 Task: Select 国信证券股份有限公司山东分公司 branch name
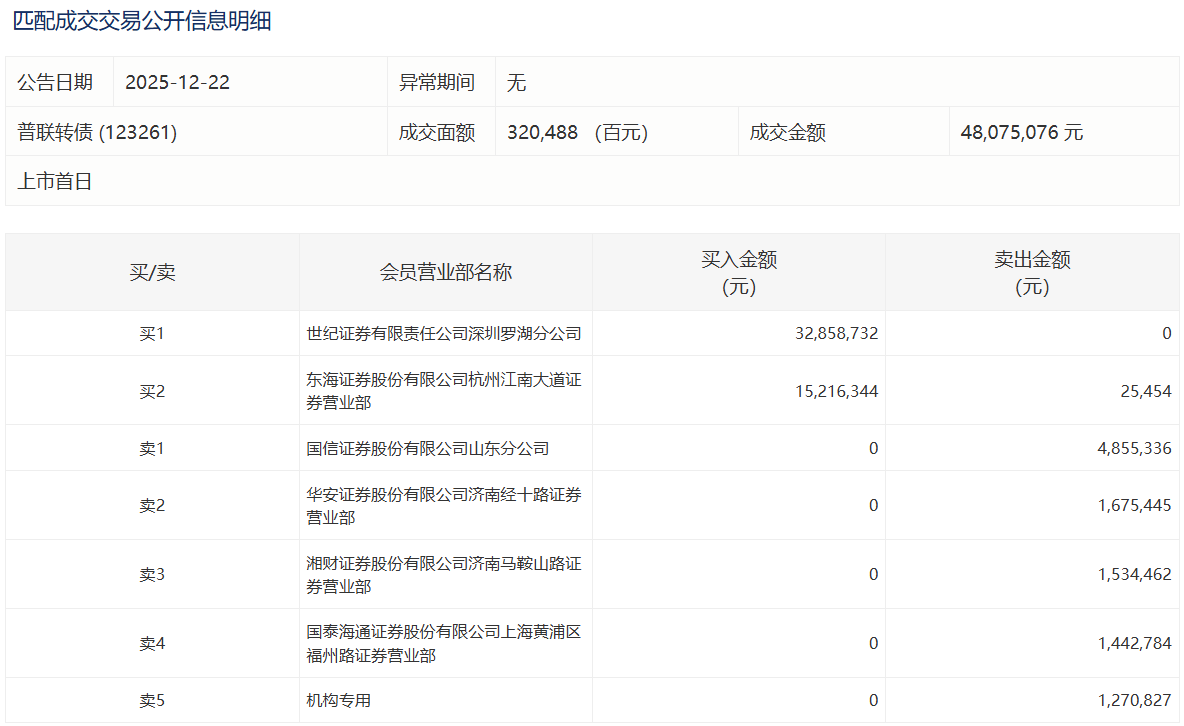click(x=428, y=449)
